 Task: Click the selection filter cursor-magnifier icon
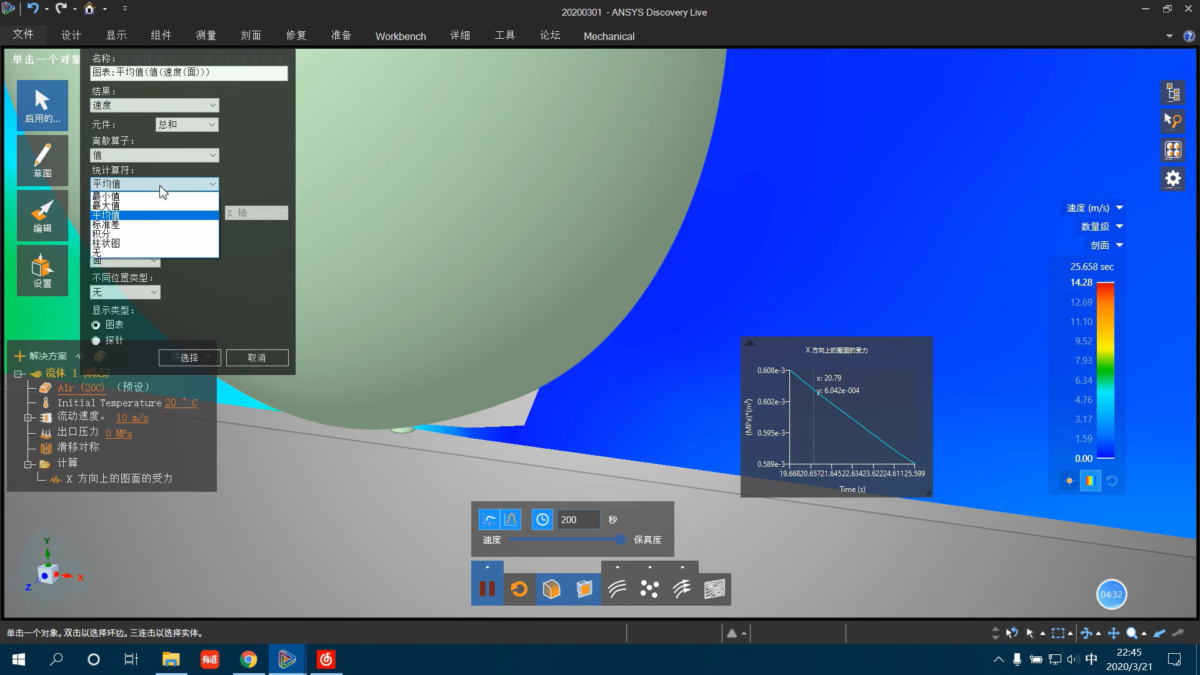pyautogui.click(x=1173, y=121)
